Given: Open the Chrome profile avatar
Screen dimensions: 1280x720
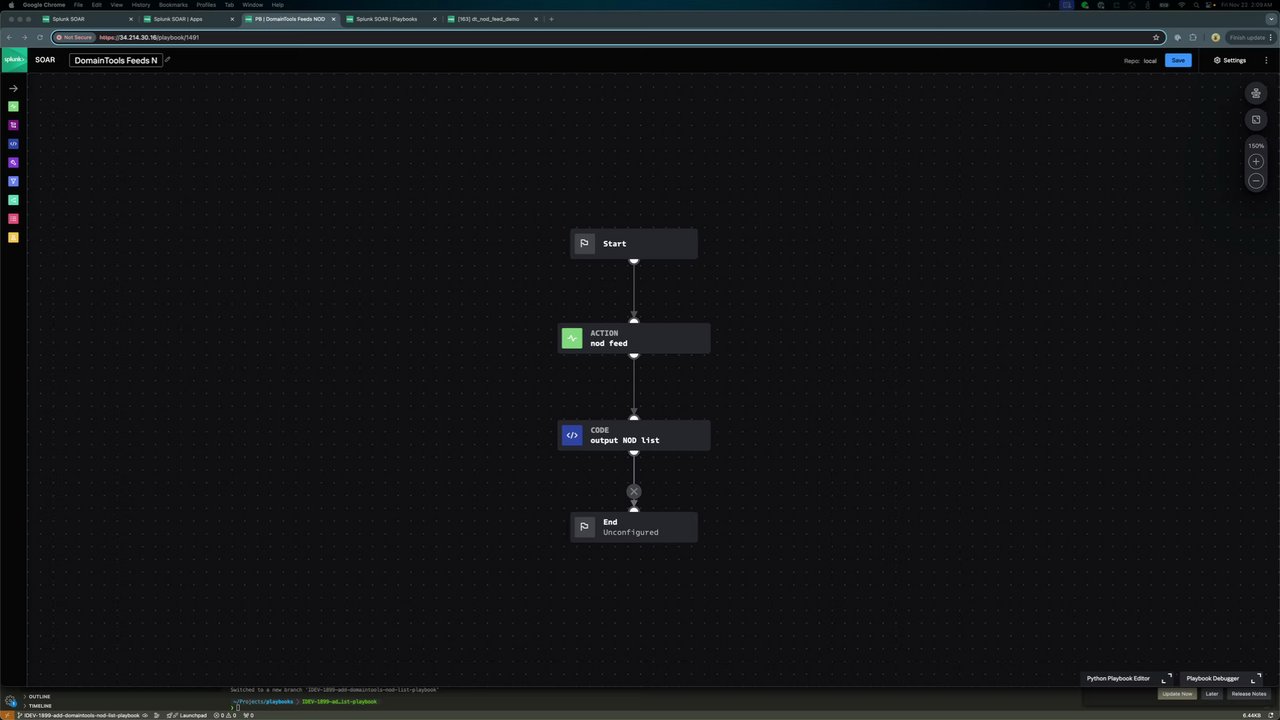Looking at the screenshot, I should (x=1216, y=37).
